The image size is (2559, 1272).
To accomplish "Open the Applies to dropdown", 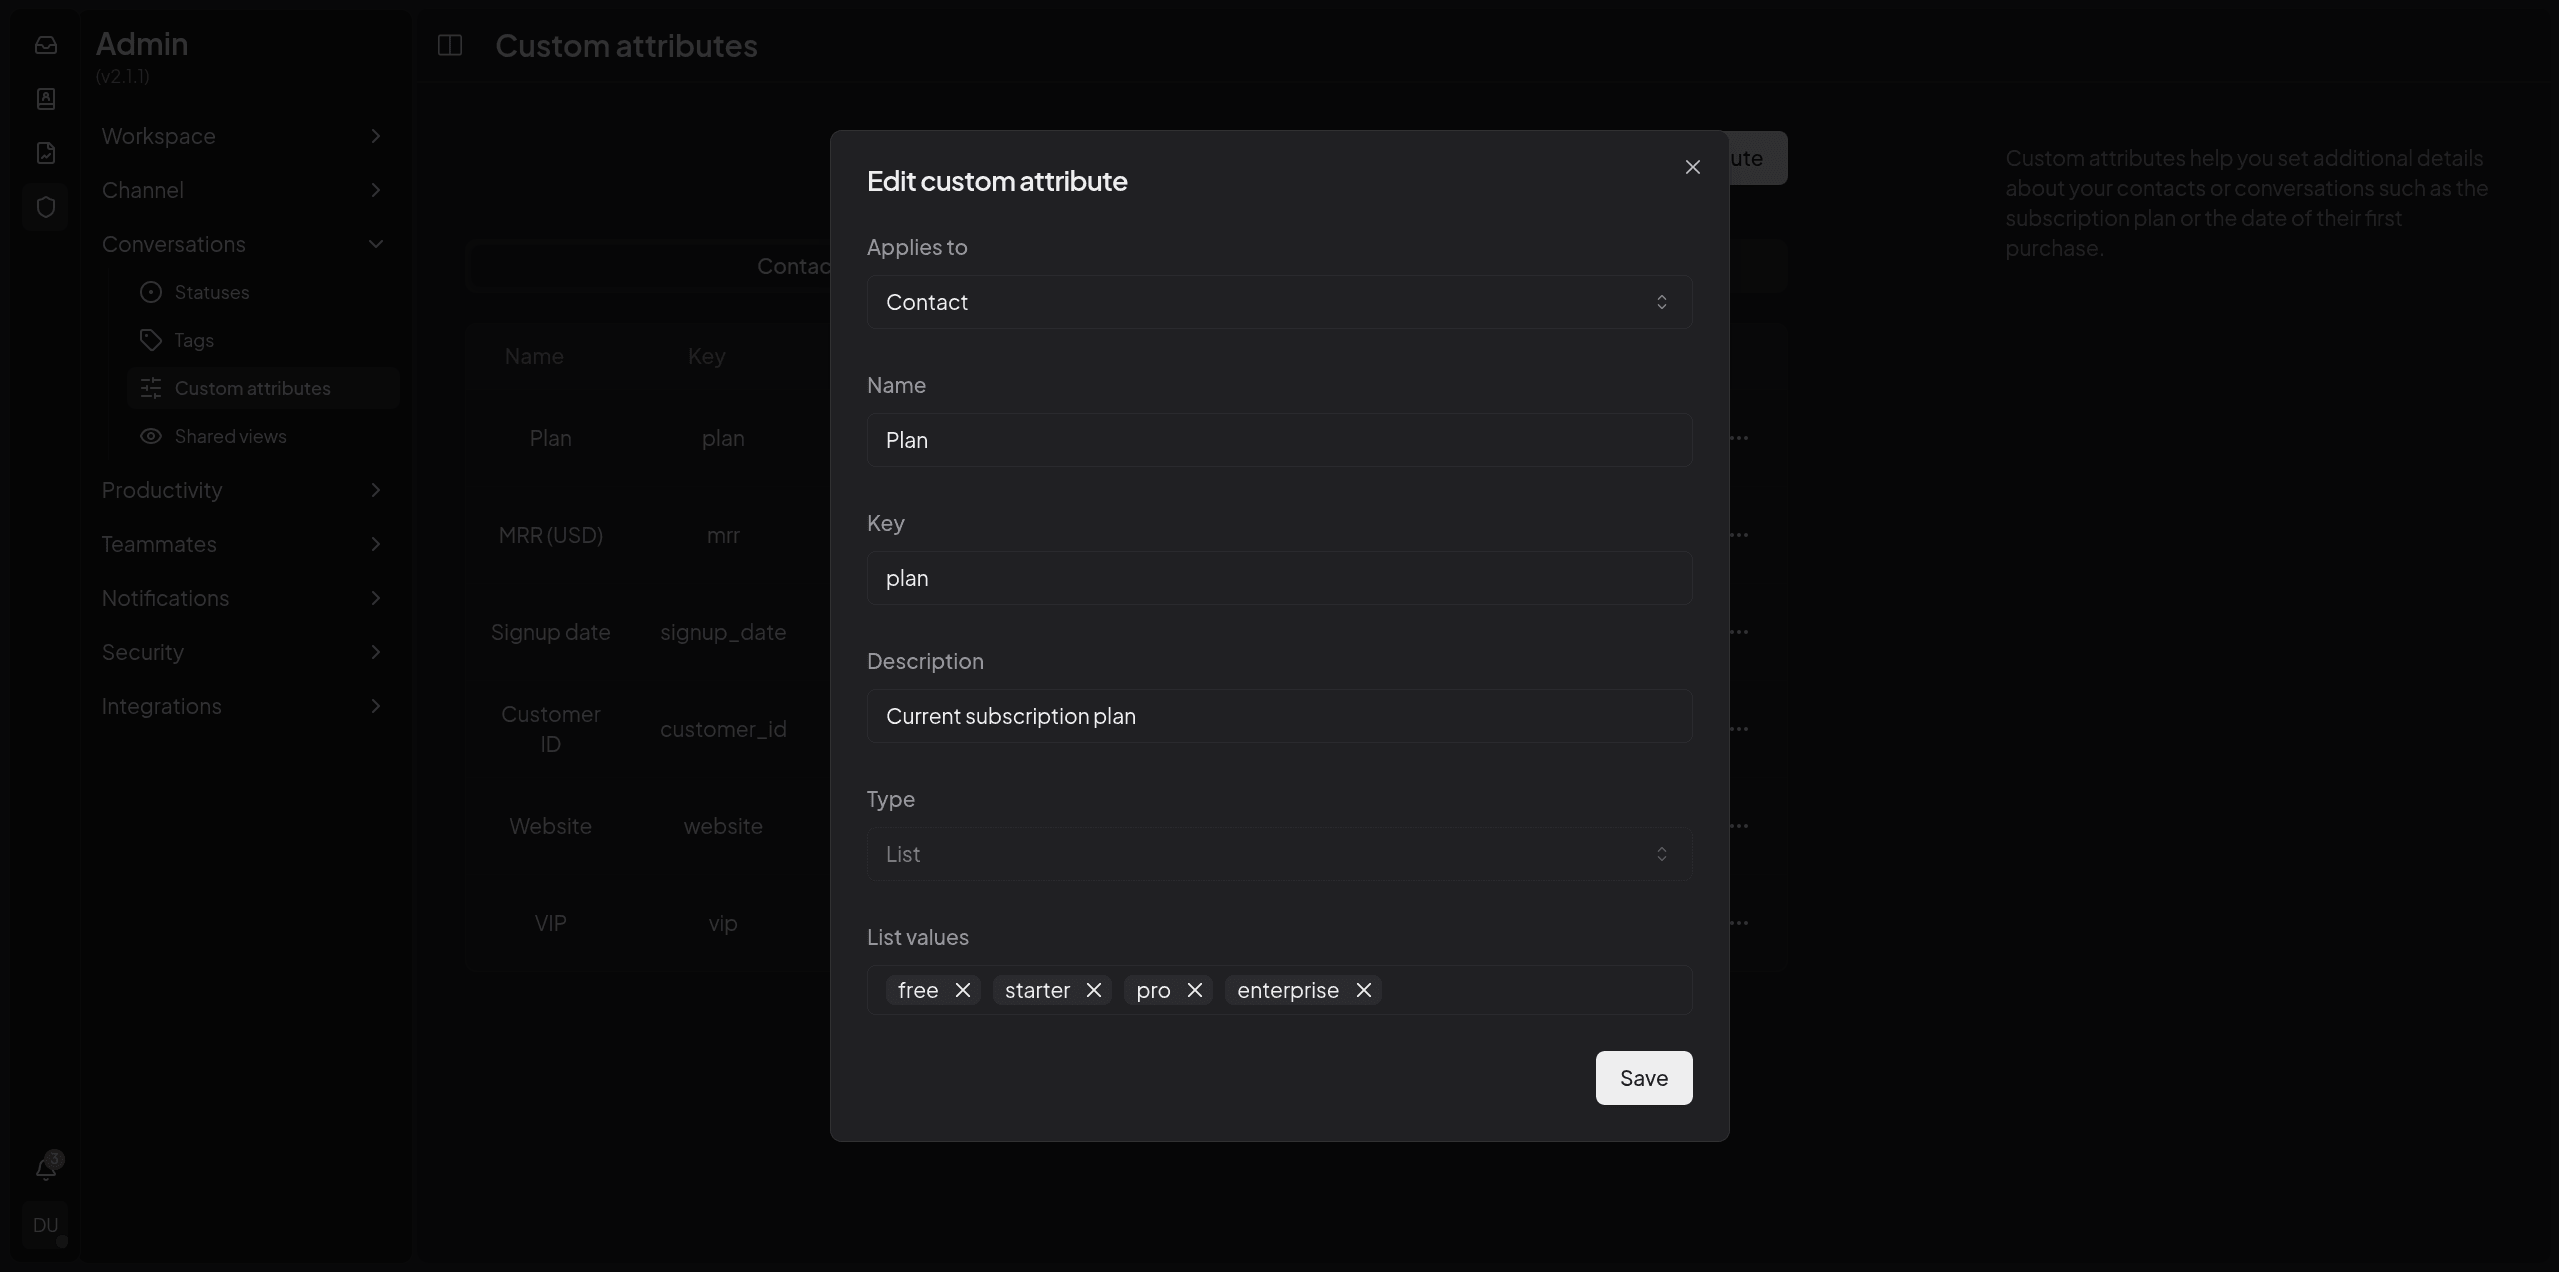I will 1278,302.
